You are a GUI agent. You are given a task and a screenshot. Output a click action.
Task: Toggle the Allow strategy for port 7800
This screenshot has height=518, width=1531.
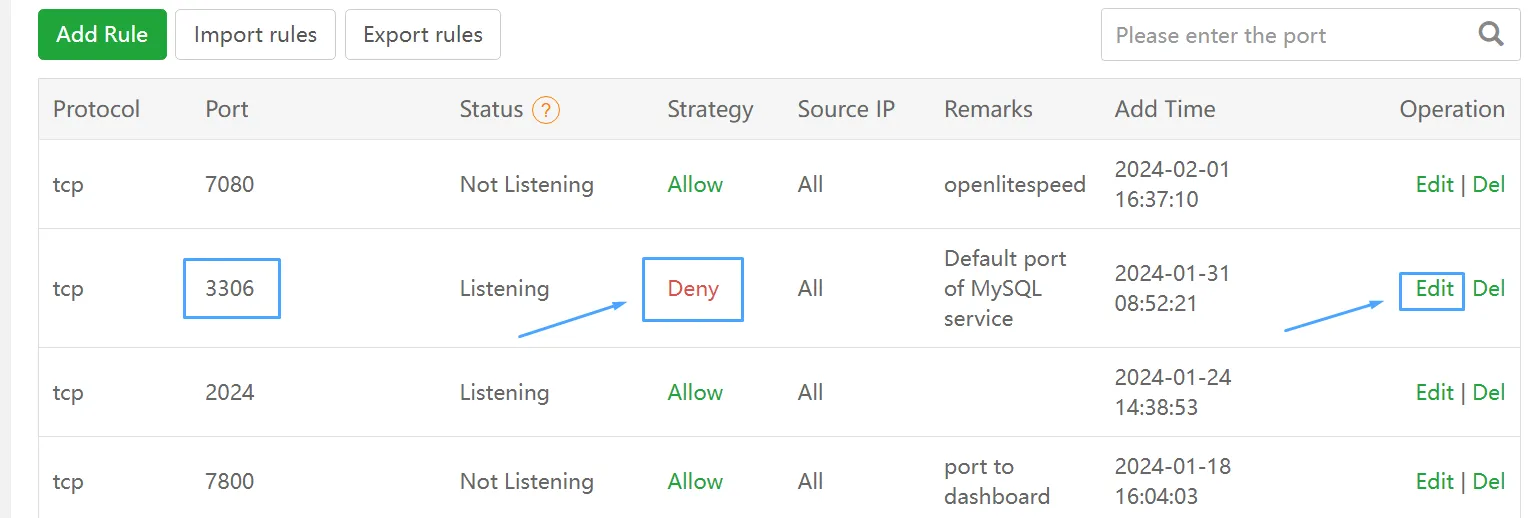point(695,481)
